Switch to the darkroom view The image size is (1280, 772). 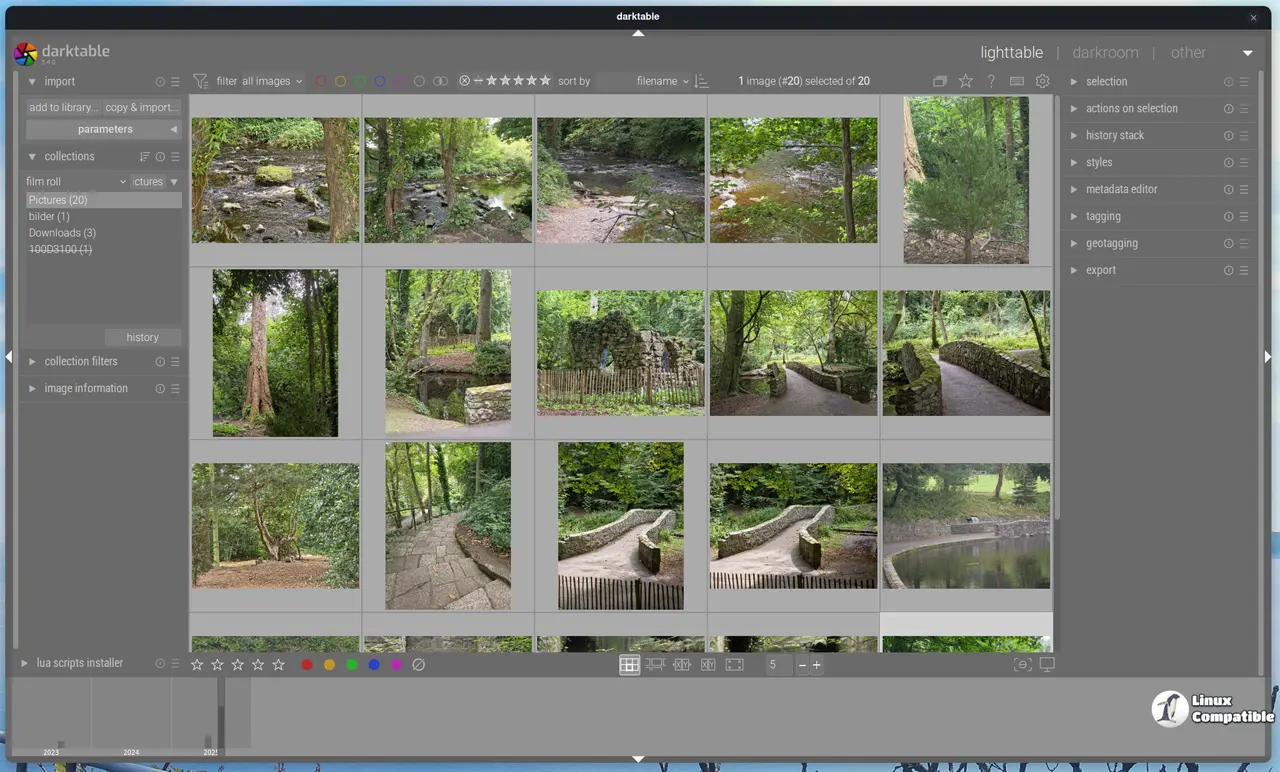click(1105, 53)
